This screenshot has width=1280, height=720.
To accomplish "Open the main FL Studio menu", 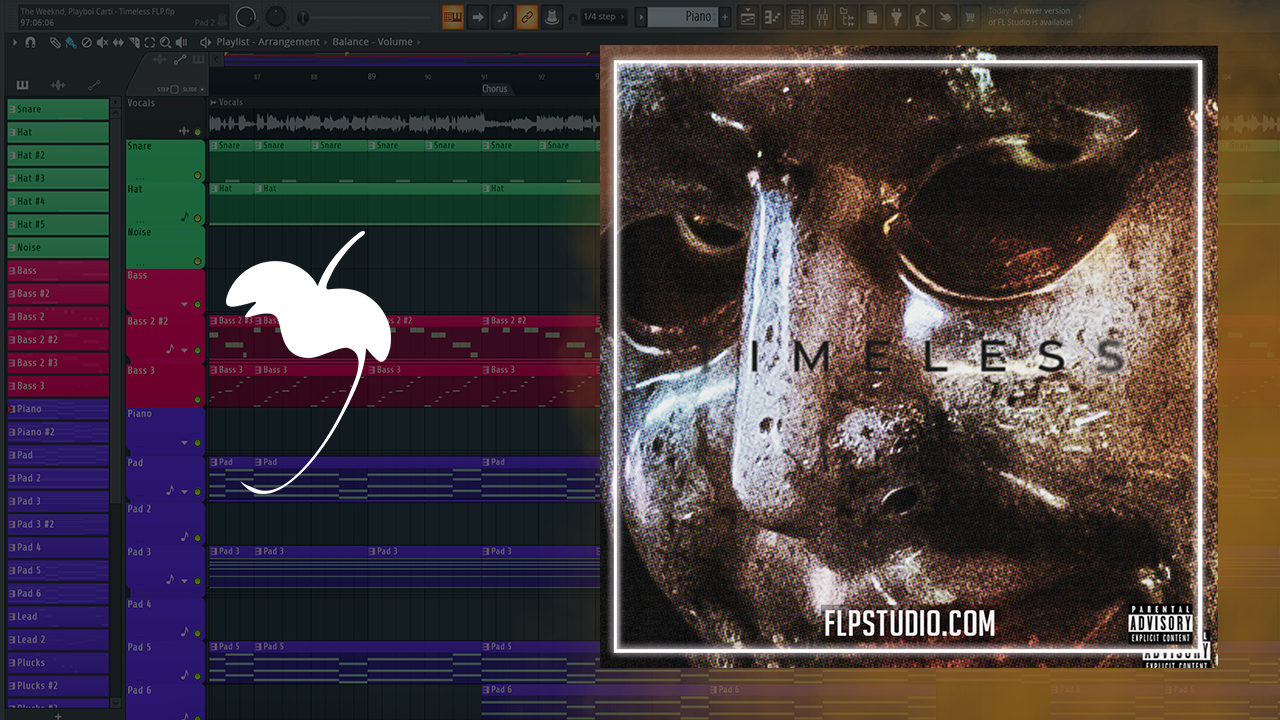I will point(10,15).
